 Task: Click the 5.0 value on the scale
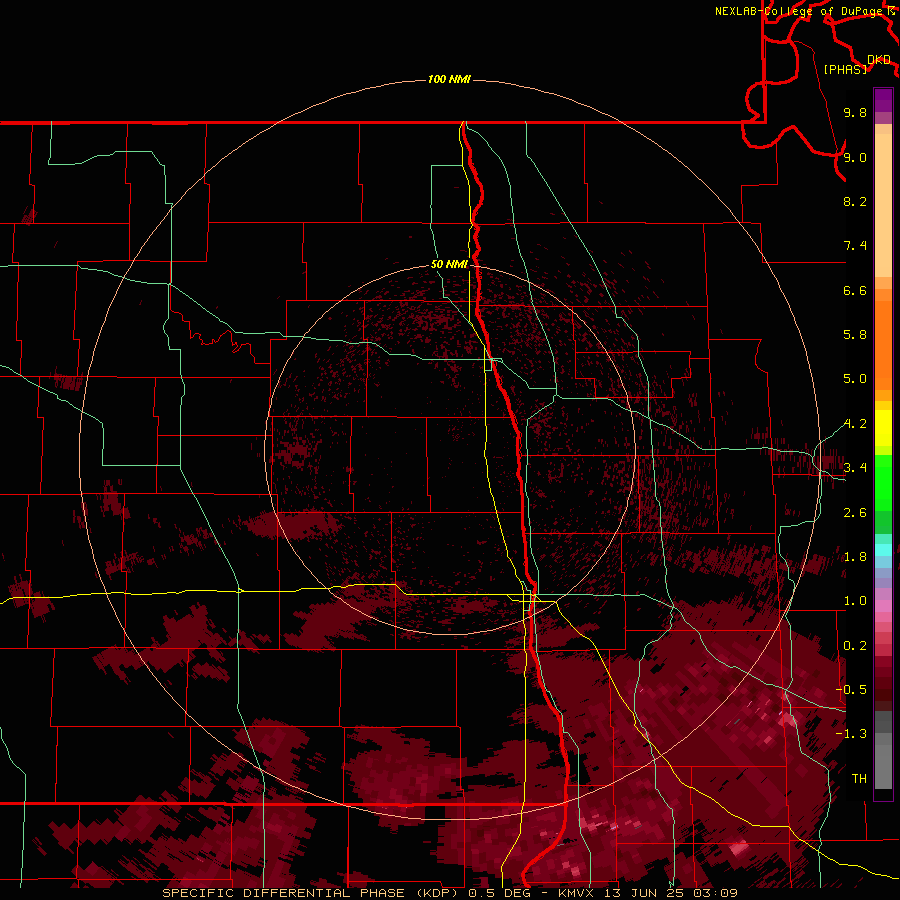pyautogui.click(x=855, y=379)
